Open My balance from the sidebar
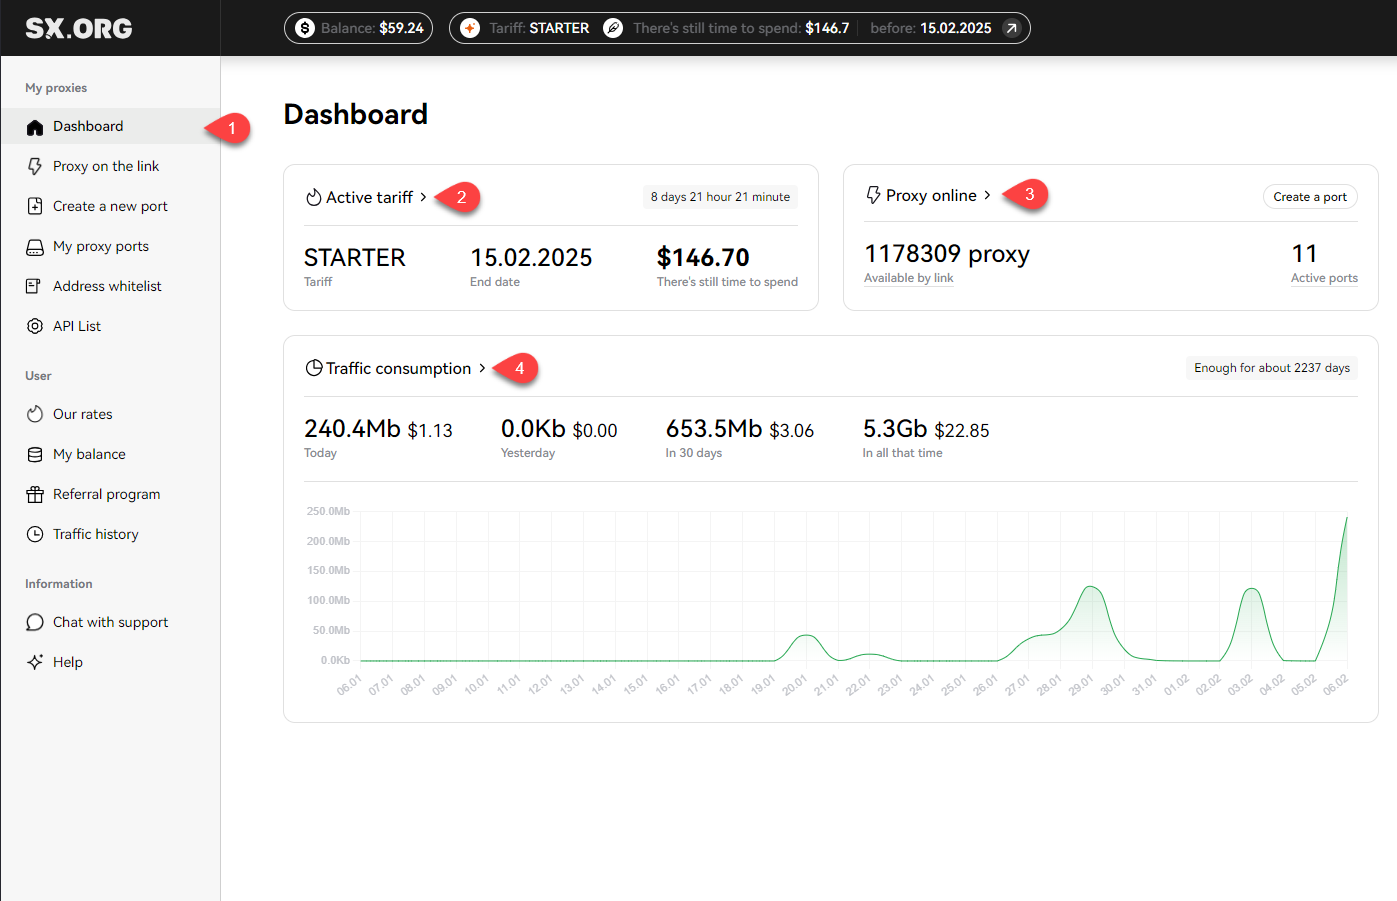This screenshot has height=901, width=1397. click(87, 454)
